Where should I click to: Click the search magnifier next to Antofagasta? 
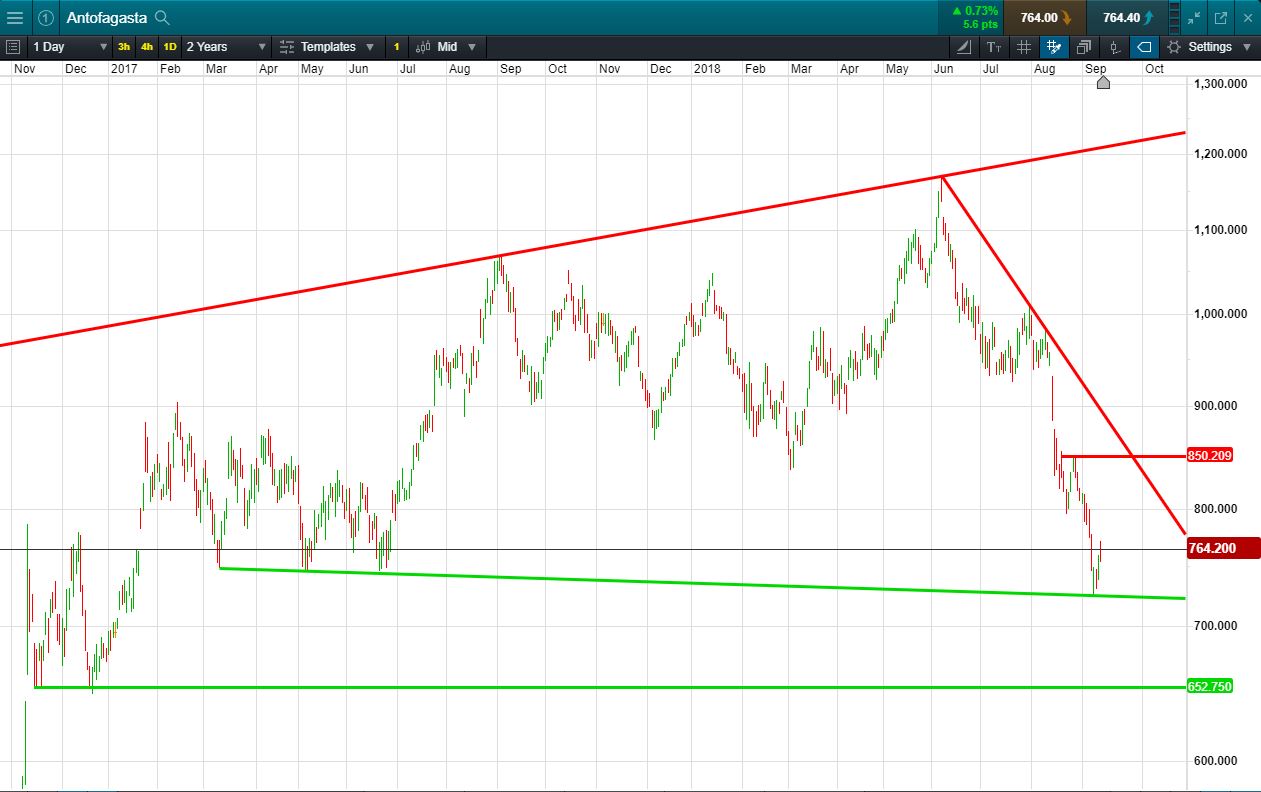[162, 18]
